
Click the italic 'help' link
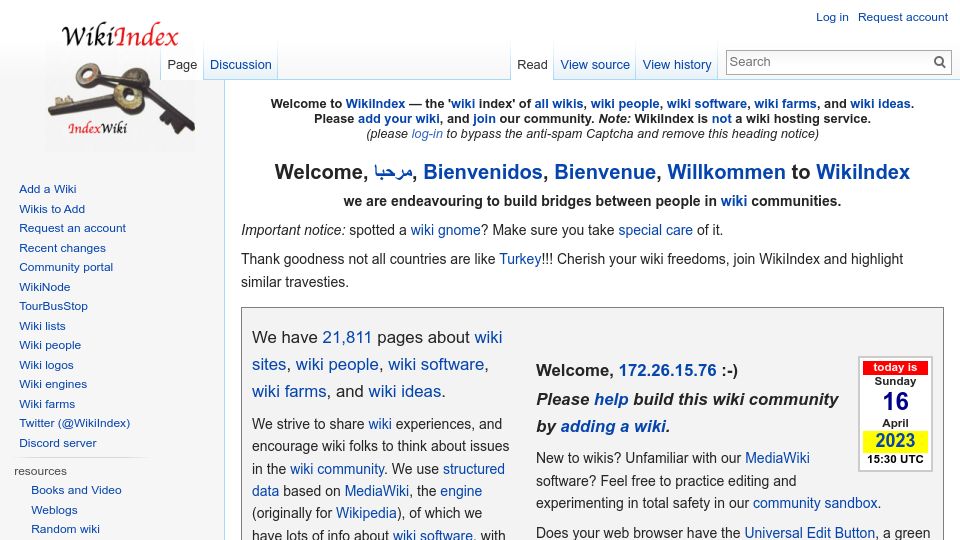coord(611,399)
